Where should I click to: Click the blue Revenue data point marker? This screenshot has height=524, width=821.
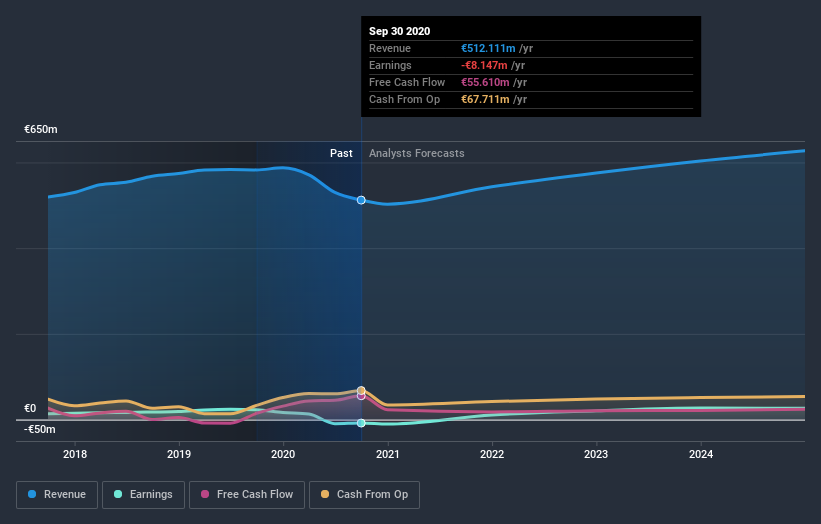pyautogui.click(x=361, y=200)
